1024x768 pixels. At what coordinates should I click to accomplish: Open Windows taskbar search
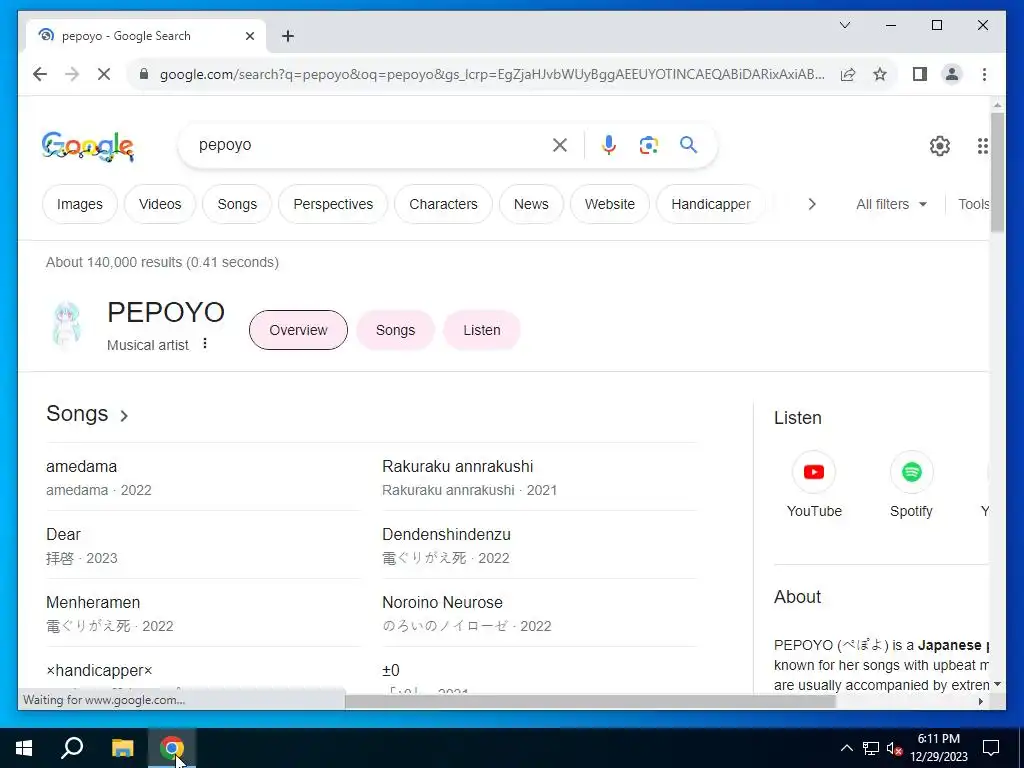click(72, 748)
